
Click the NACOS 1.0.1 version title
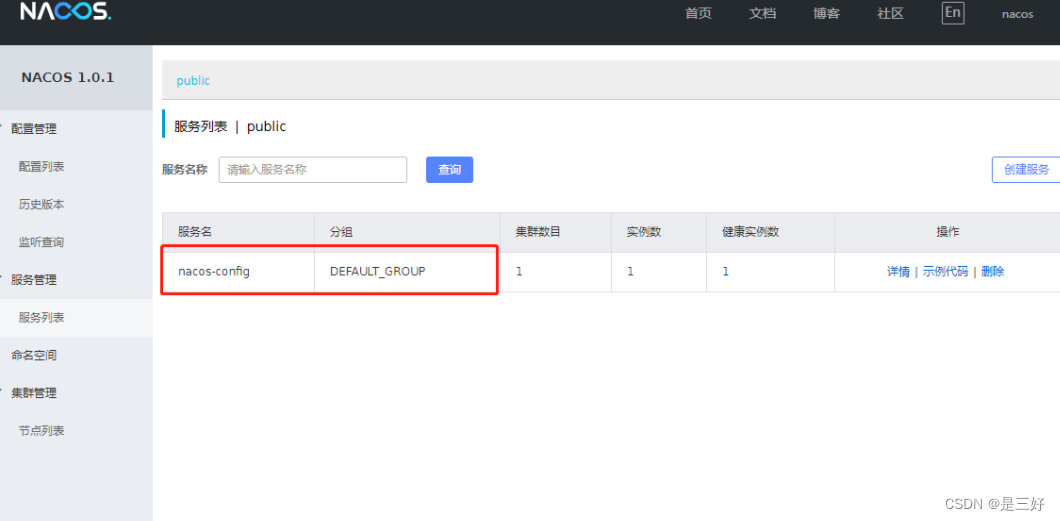[x=68, y=78]
